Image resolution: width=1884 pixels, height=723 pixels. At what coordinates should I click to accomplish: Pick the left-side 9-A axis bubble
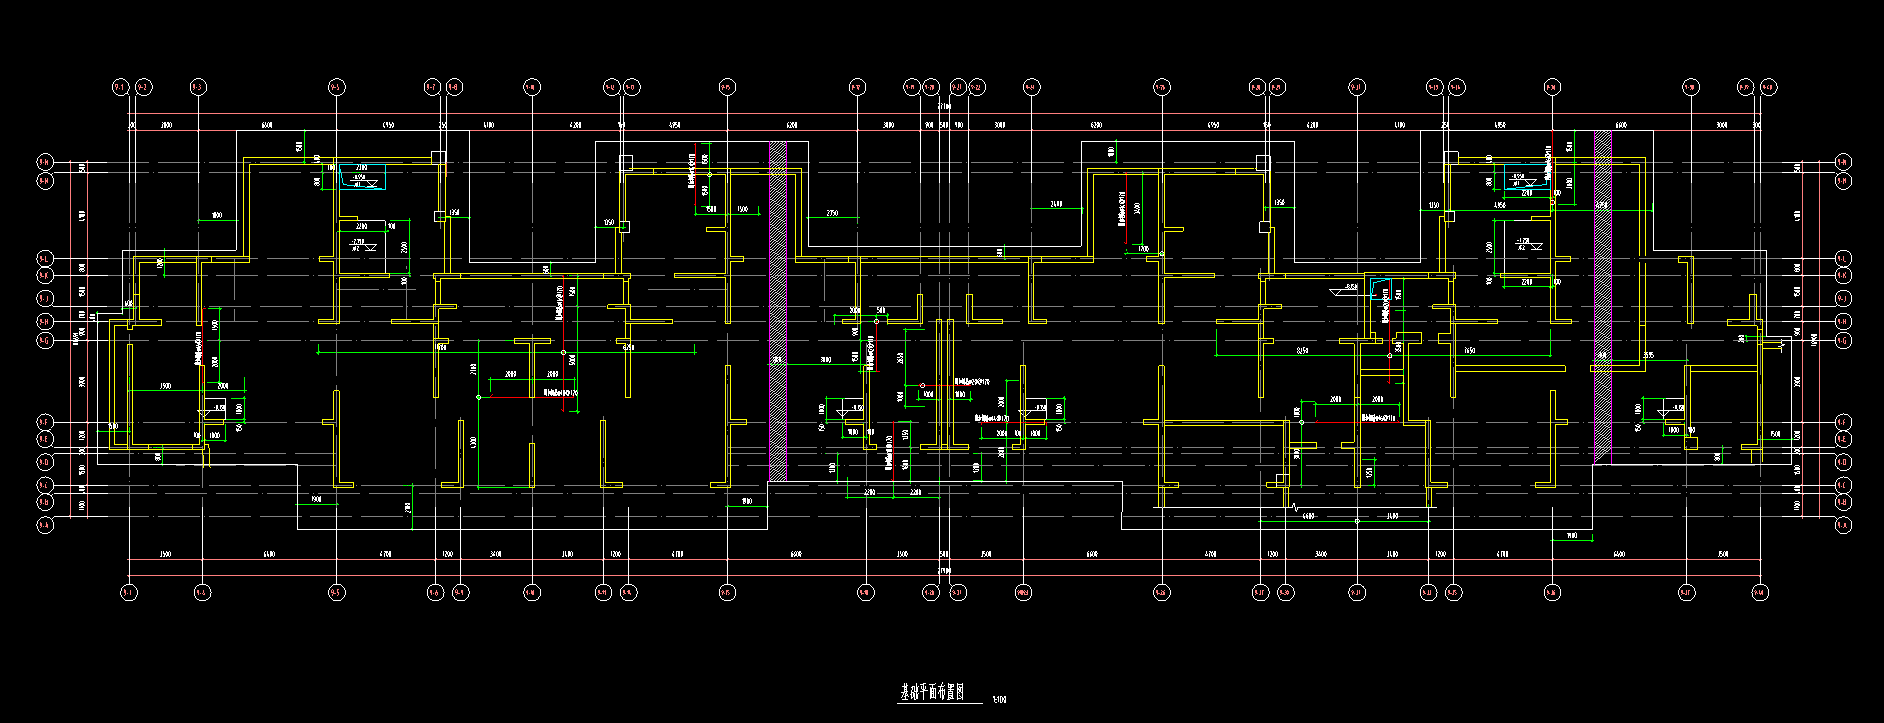pos(44,524)
